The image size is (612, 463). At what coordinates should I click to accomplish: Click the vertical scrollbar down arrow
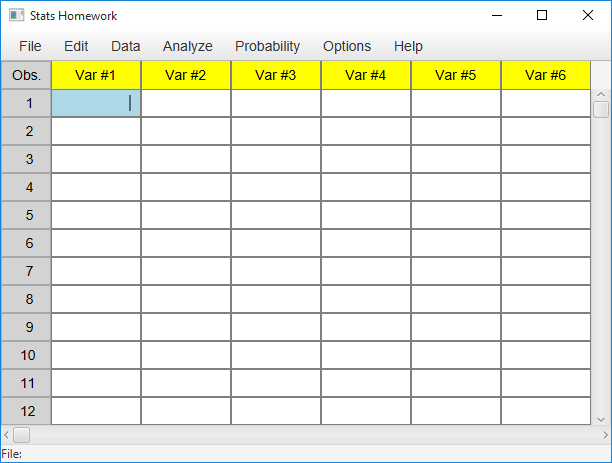(601, 420)
